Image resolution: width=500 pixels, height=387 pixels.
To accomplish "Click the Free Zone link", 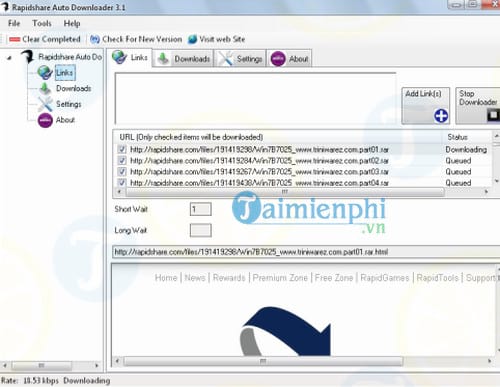I will coord(334,278).
